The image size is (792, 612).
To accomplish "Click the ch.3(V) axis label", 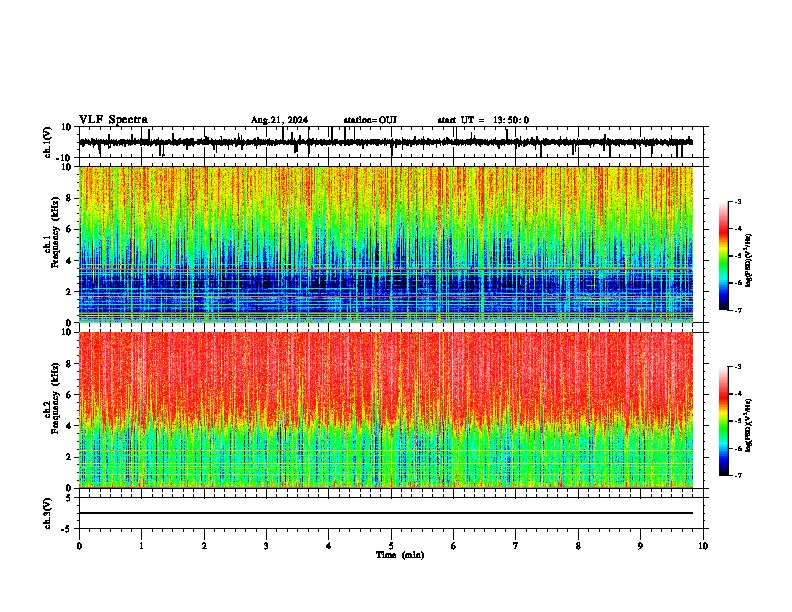I will pyautogui.click(x=48, y=513).
